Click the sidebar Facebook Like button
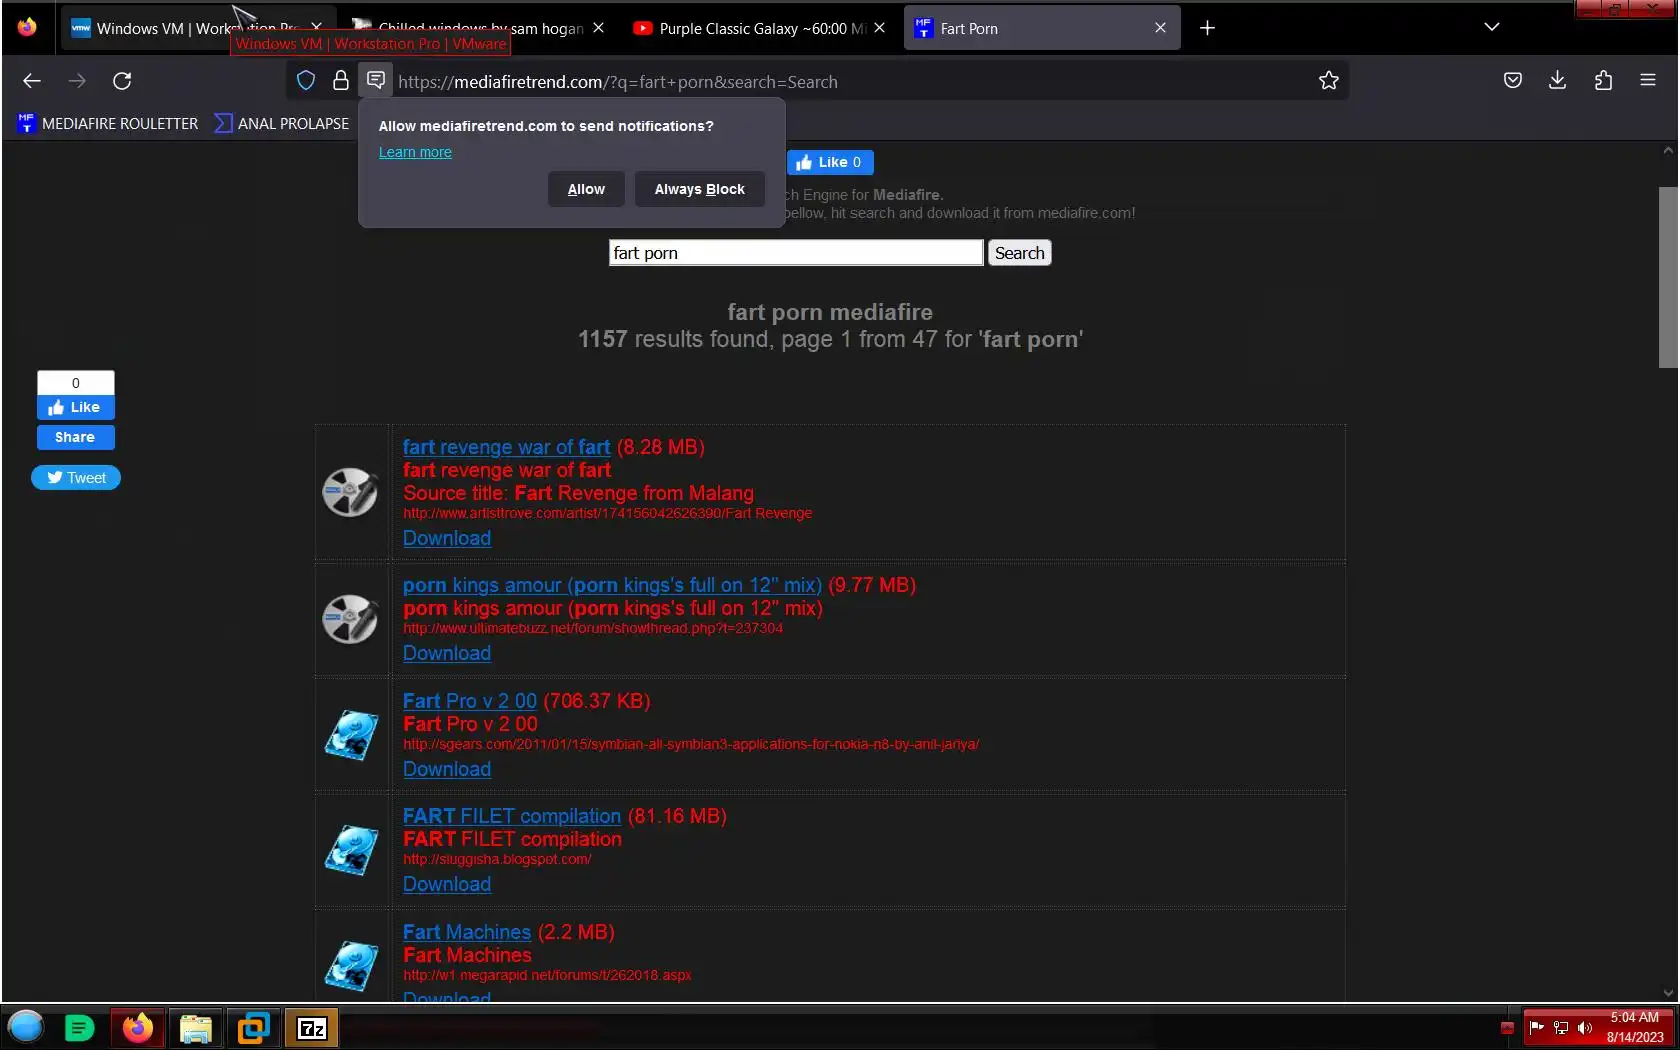 pos(76,407)
